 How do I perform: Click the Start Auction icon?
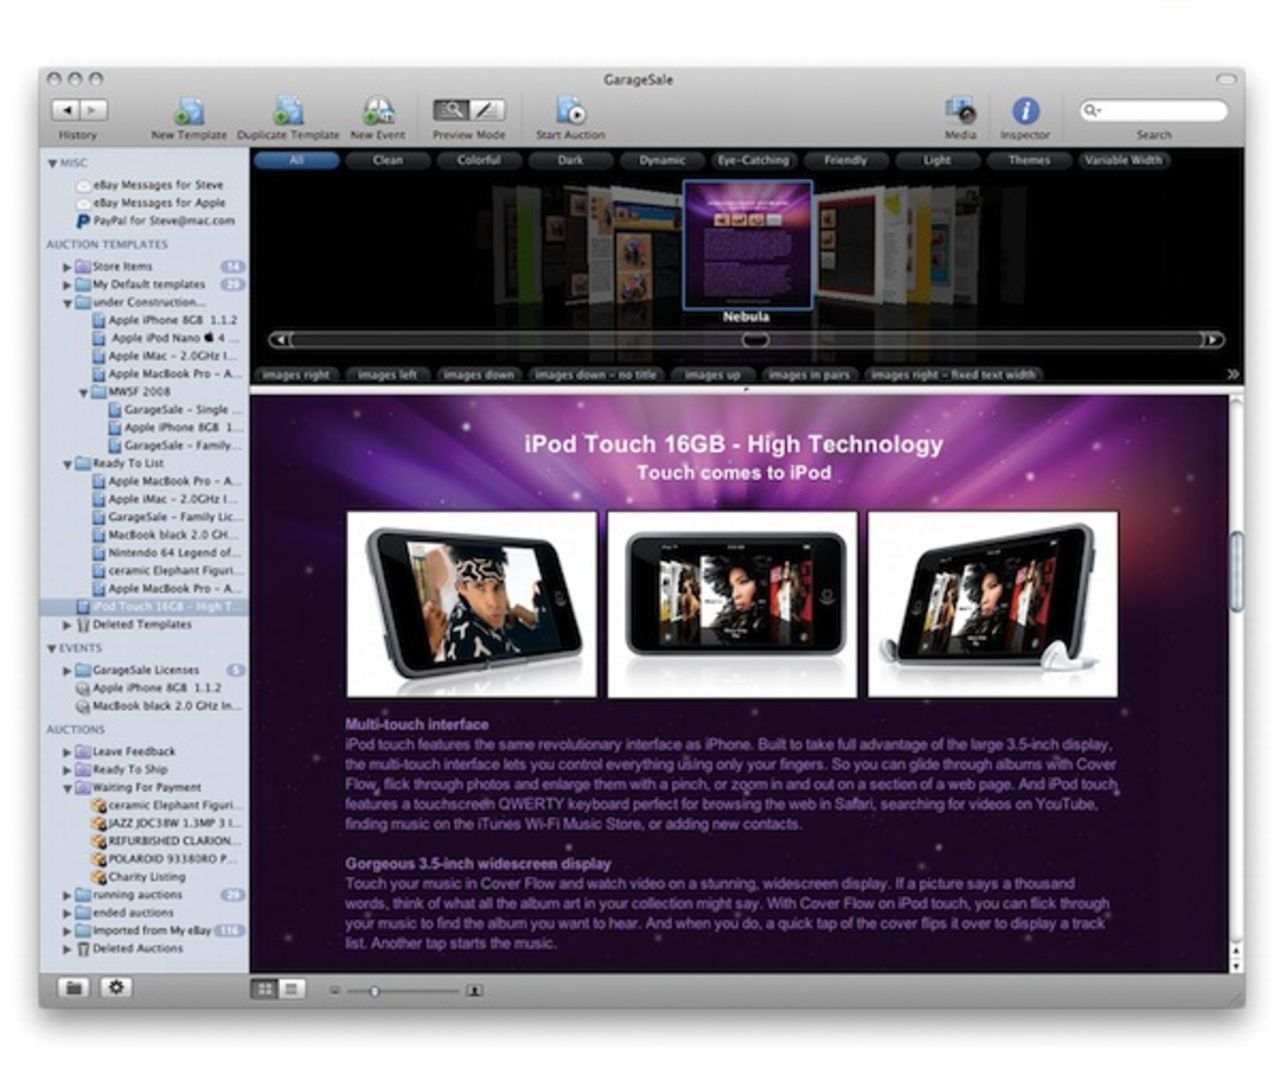(570, 112)
